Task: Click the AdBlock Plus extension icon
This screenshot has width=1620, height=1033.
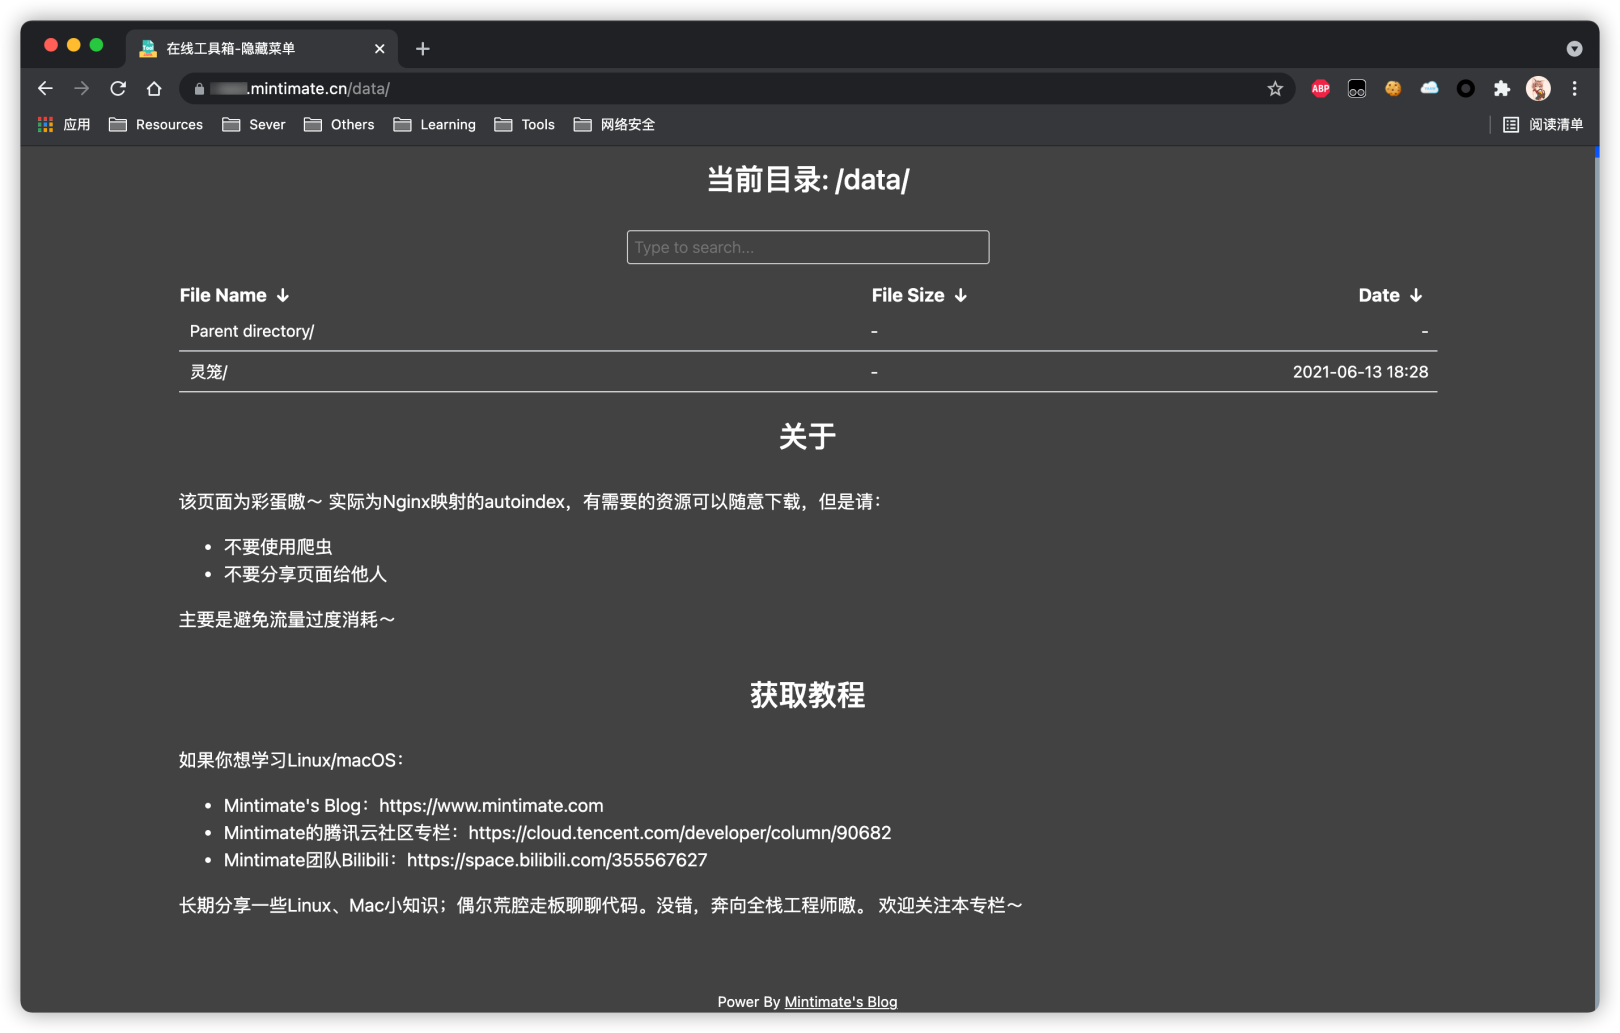Action: (1319, 88)
